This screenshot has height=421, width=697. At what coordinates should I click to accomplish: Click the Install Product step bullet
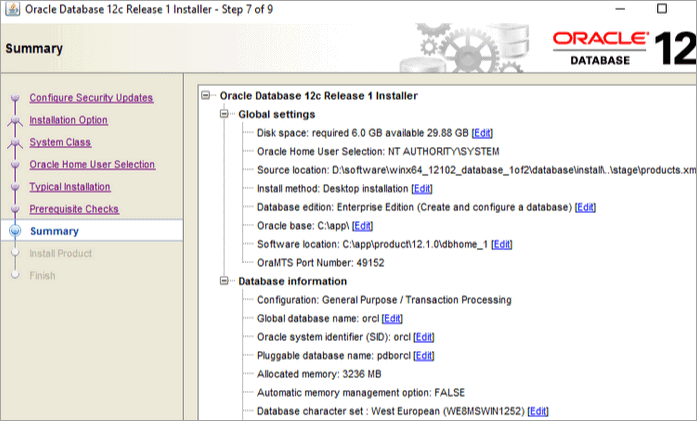pos(15,253)
